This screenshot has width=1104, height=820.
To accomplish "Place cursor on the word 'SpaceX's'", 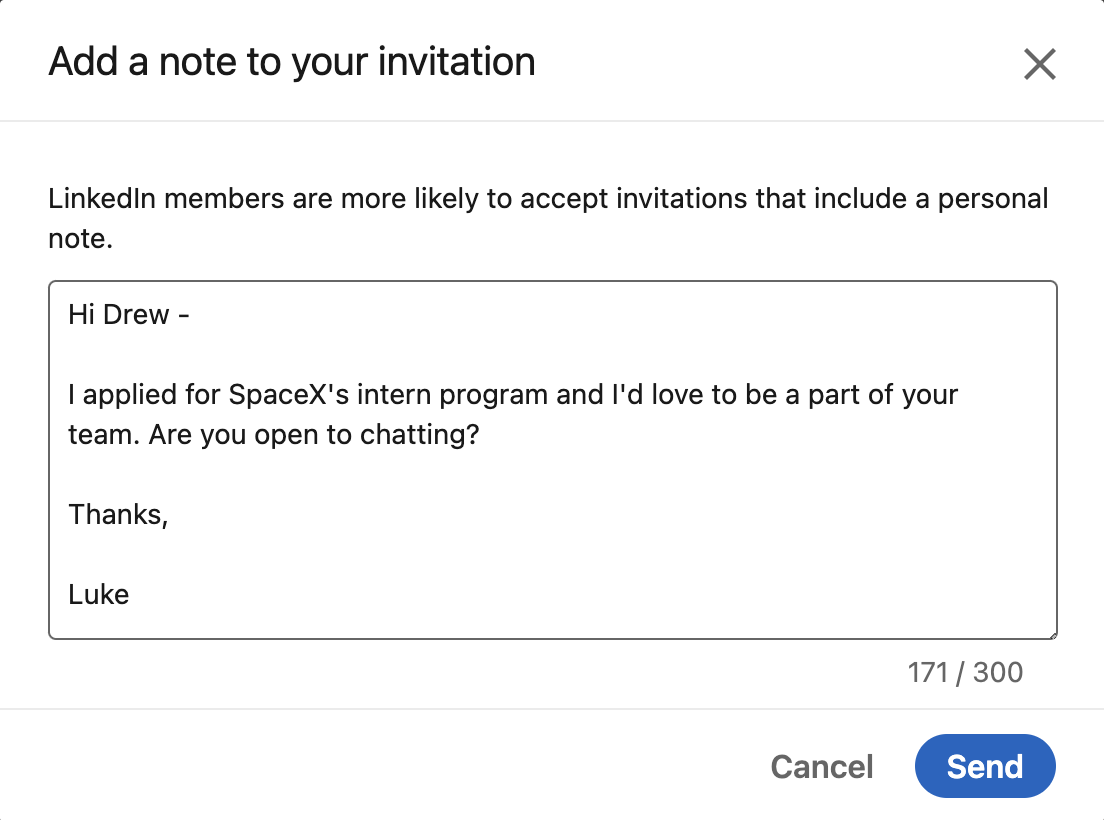I will click(x=289, y=395).
